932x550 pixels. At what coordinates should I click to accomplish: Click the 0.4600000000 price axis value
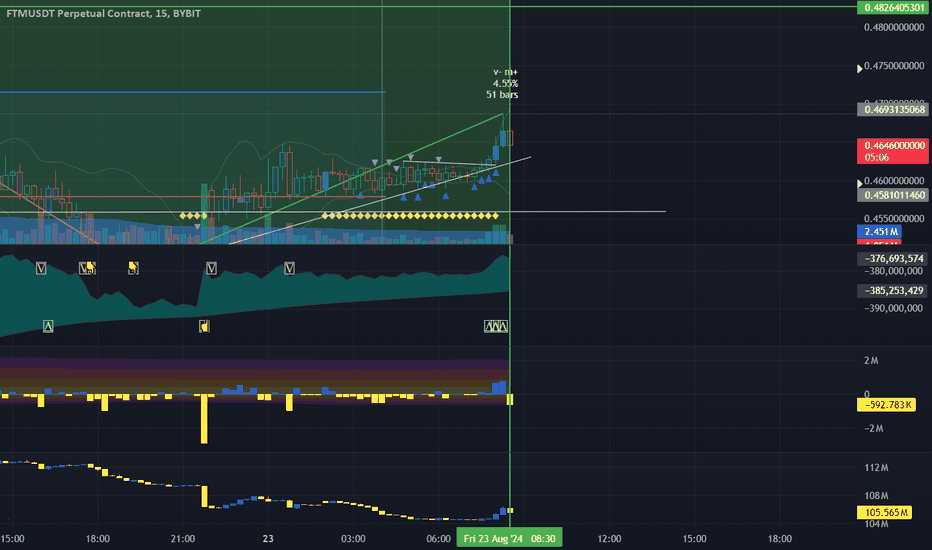[894, 181]
